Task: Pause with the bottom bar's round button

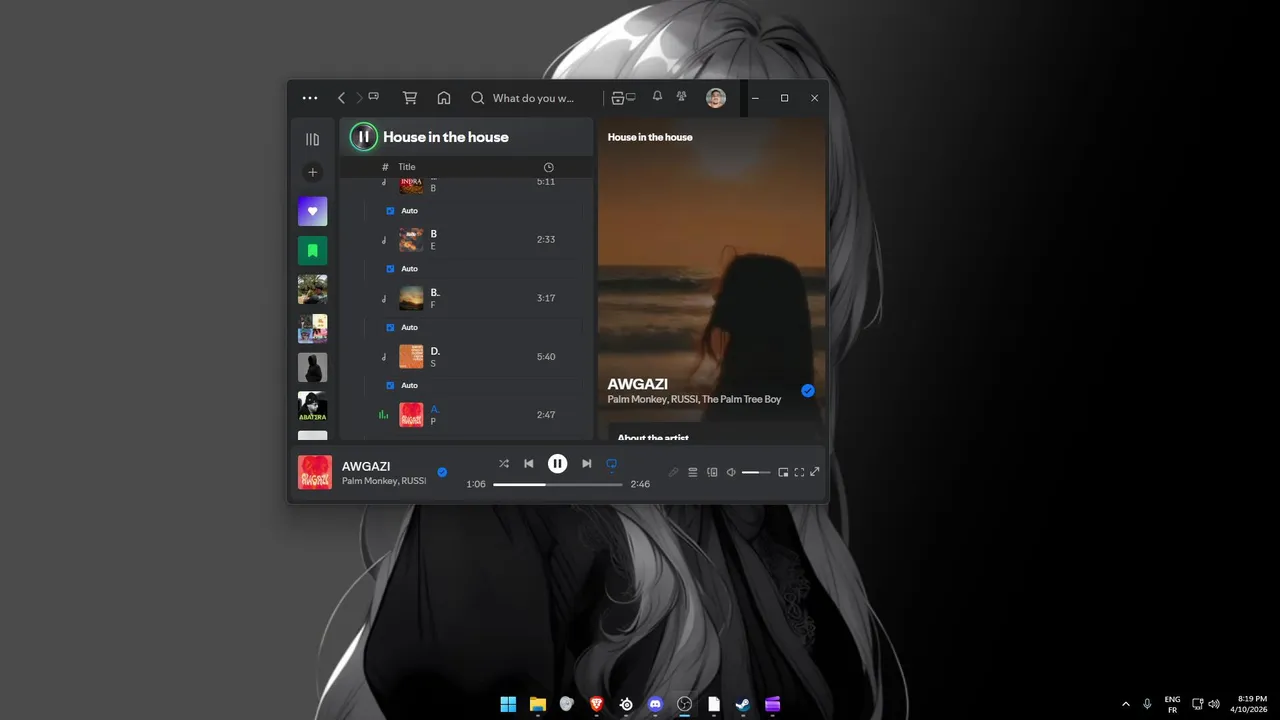Action: pyautogui.click(x=558, y=463)
